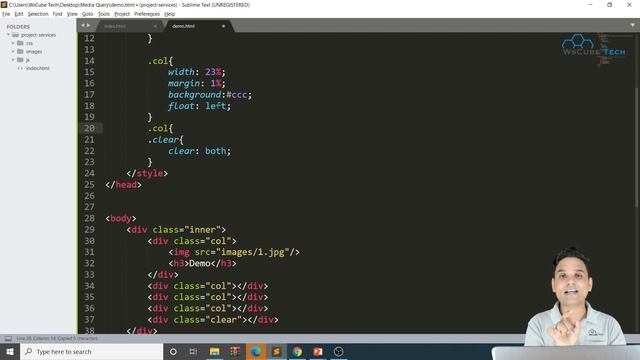The width and height of the screenshot is (640, 360).
Task: Click Sublime Text title bar app icon
Action: click(x=4, y=5)
